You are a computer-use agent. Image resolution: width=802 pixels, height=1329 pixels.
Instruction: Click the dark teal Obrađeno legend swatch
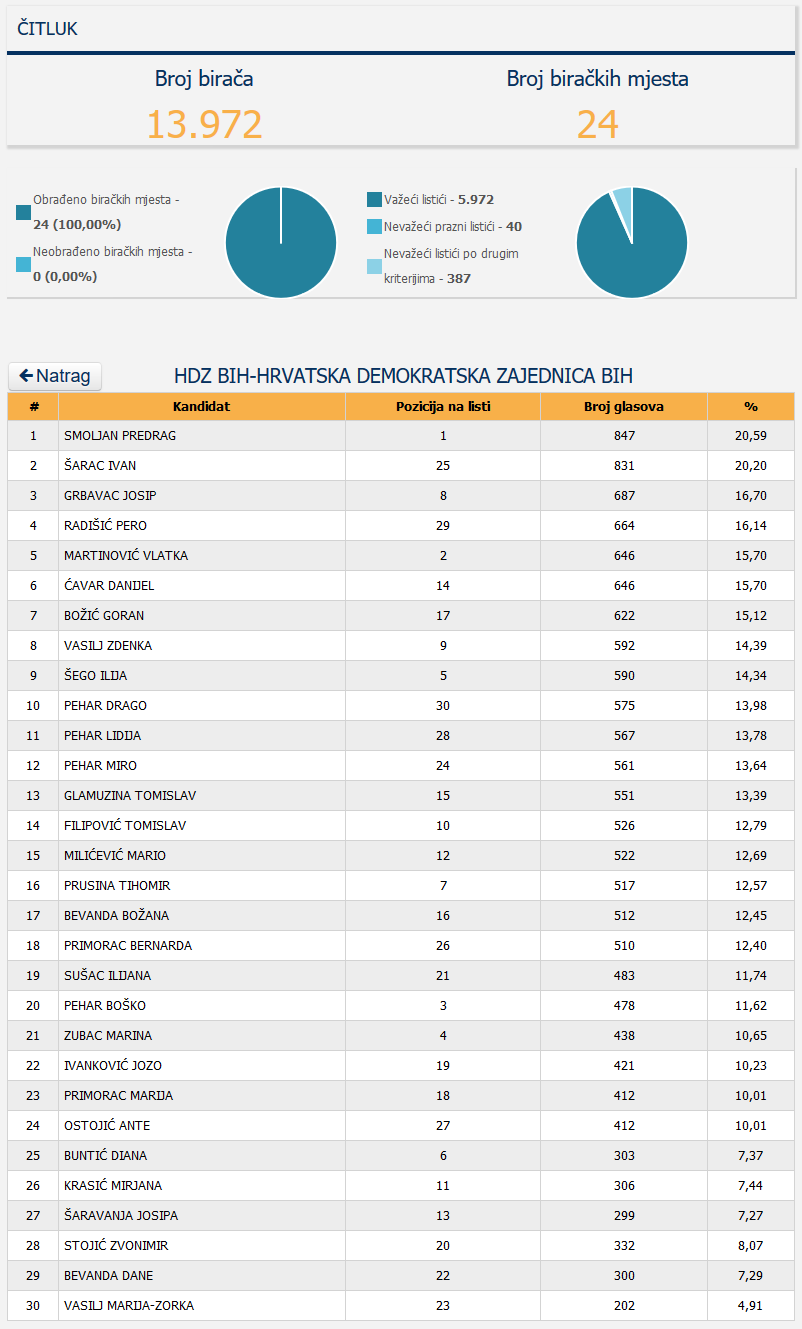tap(23, 212)
